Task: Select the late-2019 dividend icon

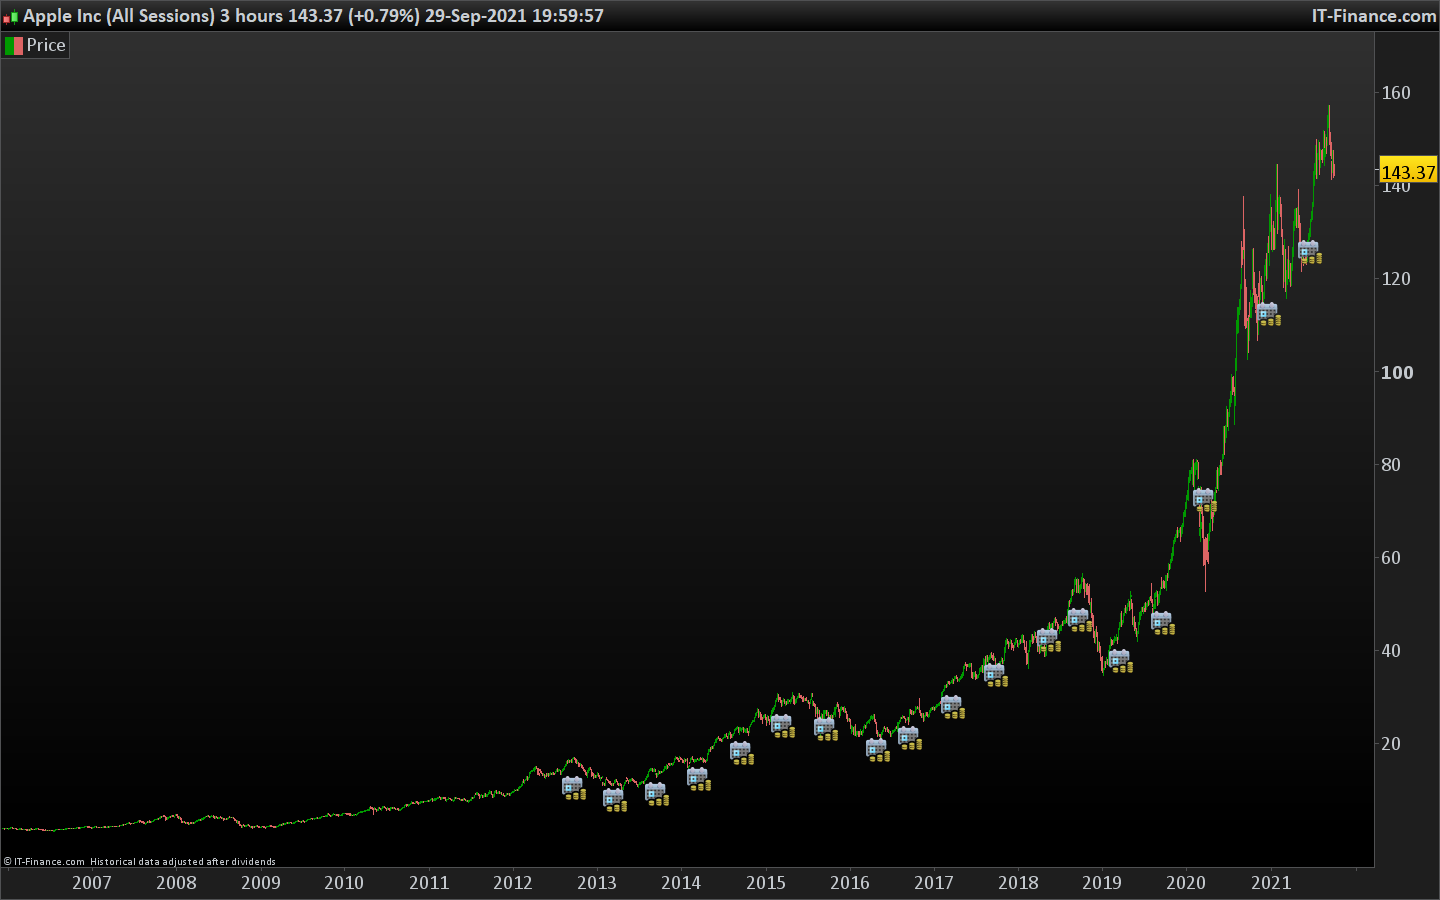Action: click(x=1163, y=623)
